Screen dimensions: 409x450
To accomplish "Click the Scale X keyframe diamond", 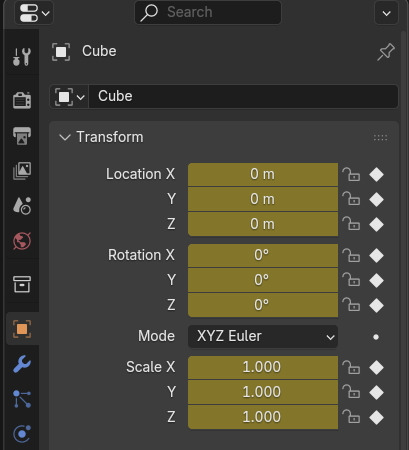I will (376, 368).
